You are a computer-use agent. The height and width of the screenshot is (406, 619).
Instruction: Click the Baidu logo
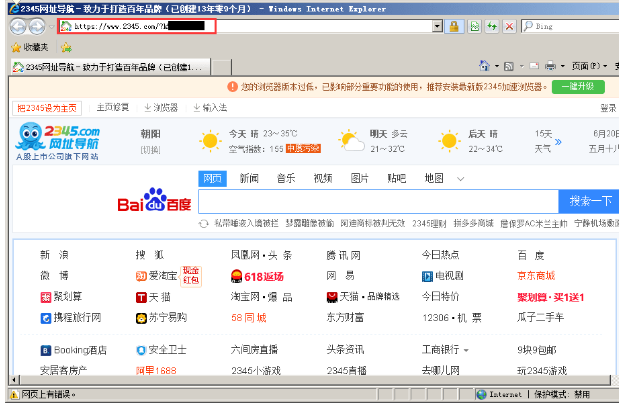(154, 200)
